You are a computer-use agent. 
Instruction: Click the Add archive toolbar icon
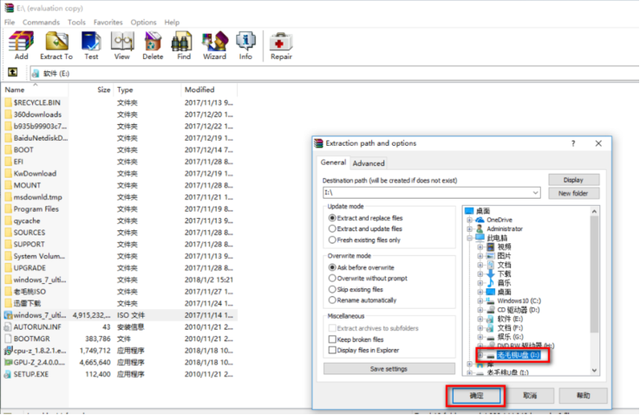21,41
